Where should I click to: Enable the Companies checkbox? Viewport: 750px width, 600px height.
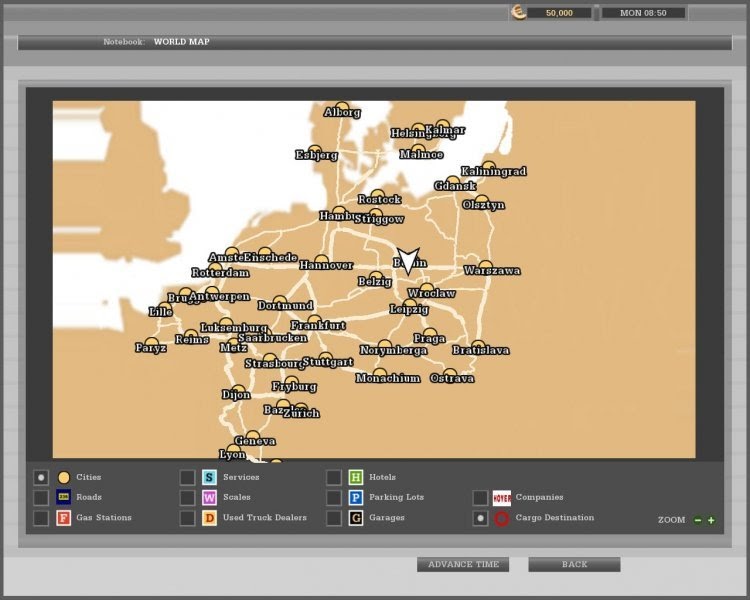tap(480, 497)
